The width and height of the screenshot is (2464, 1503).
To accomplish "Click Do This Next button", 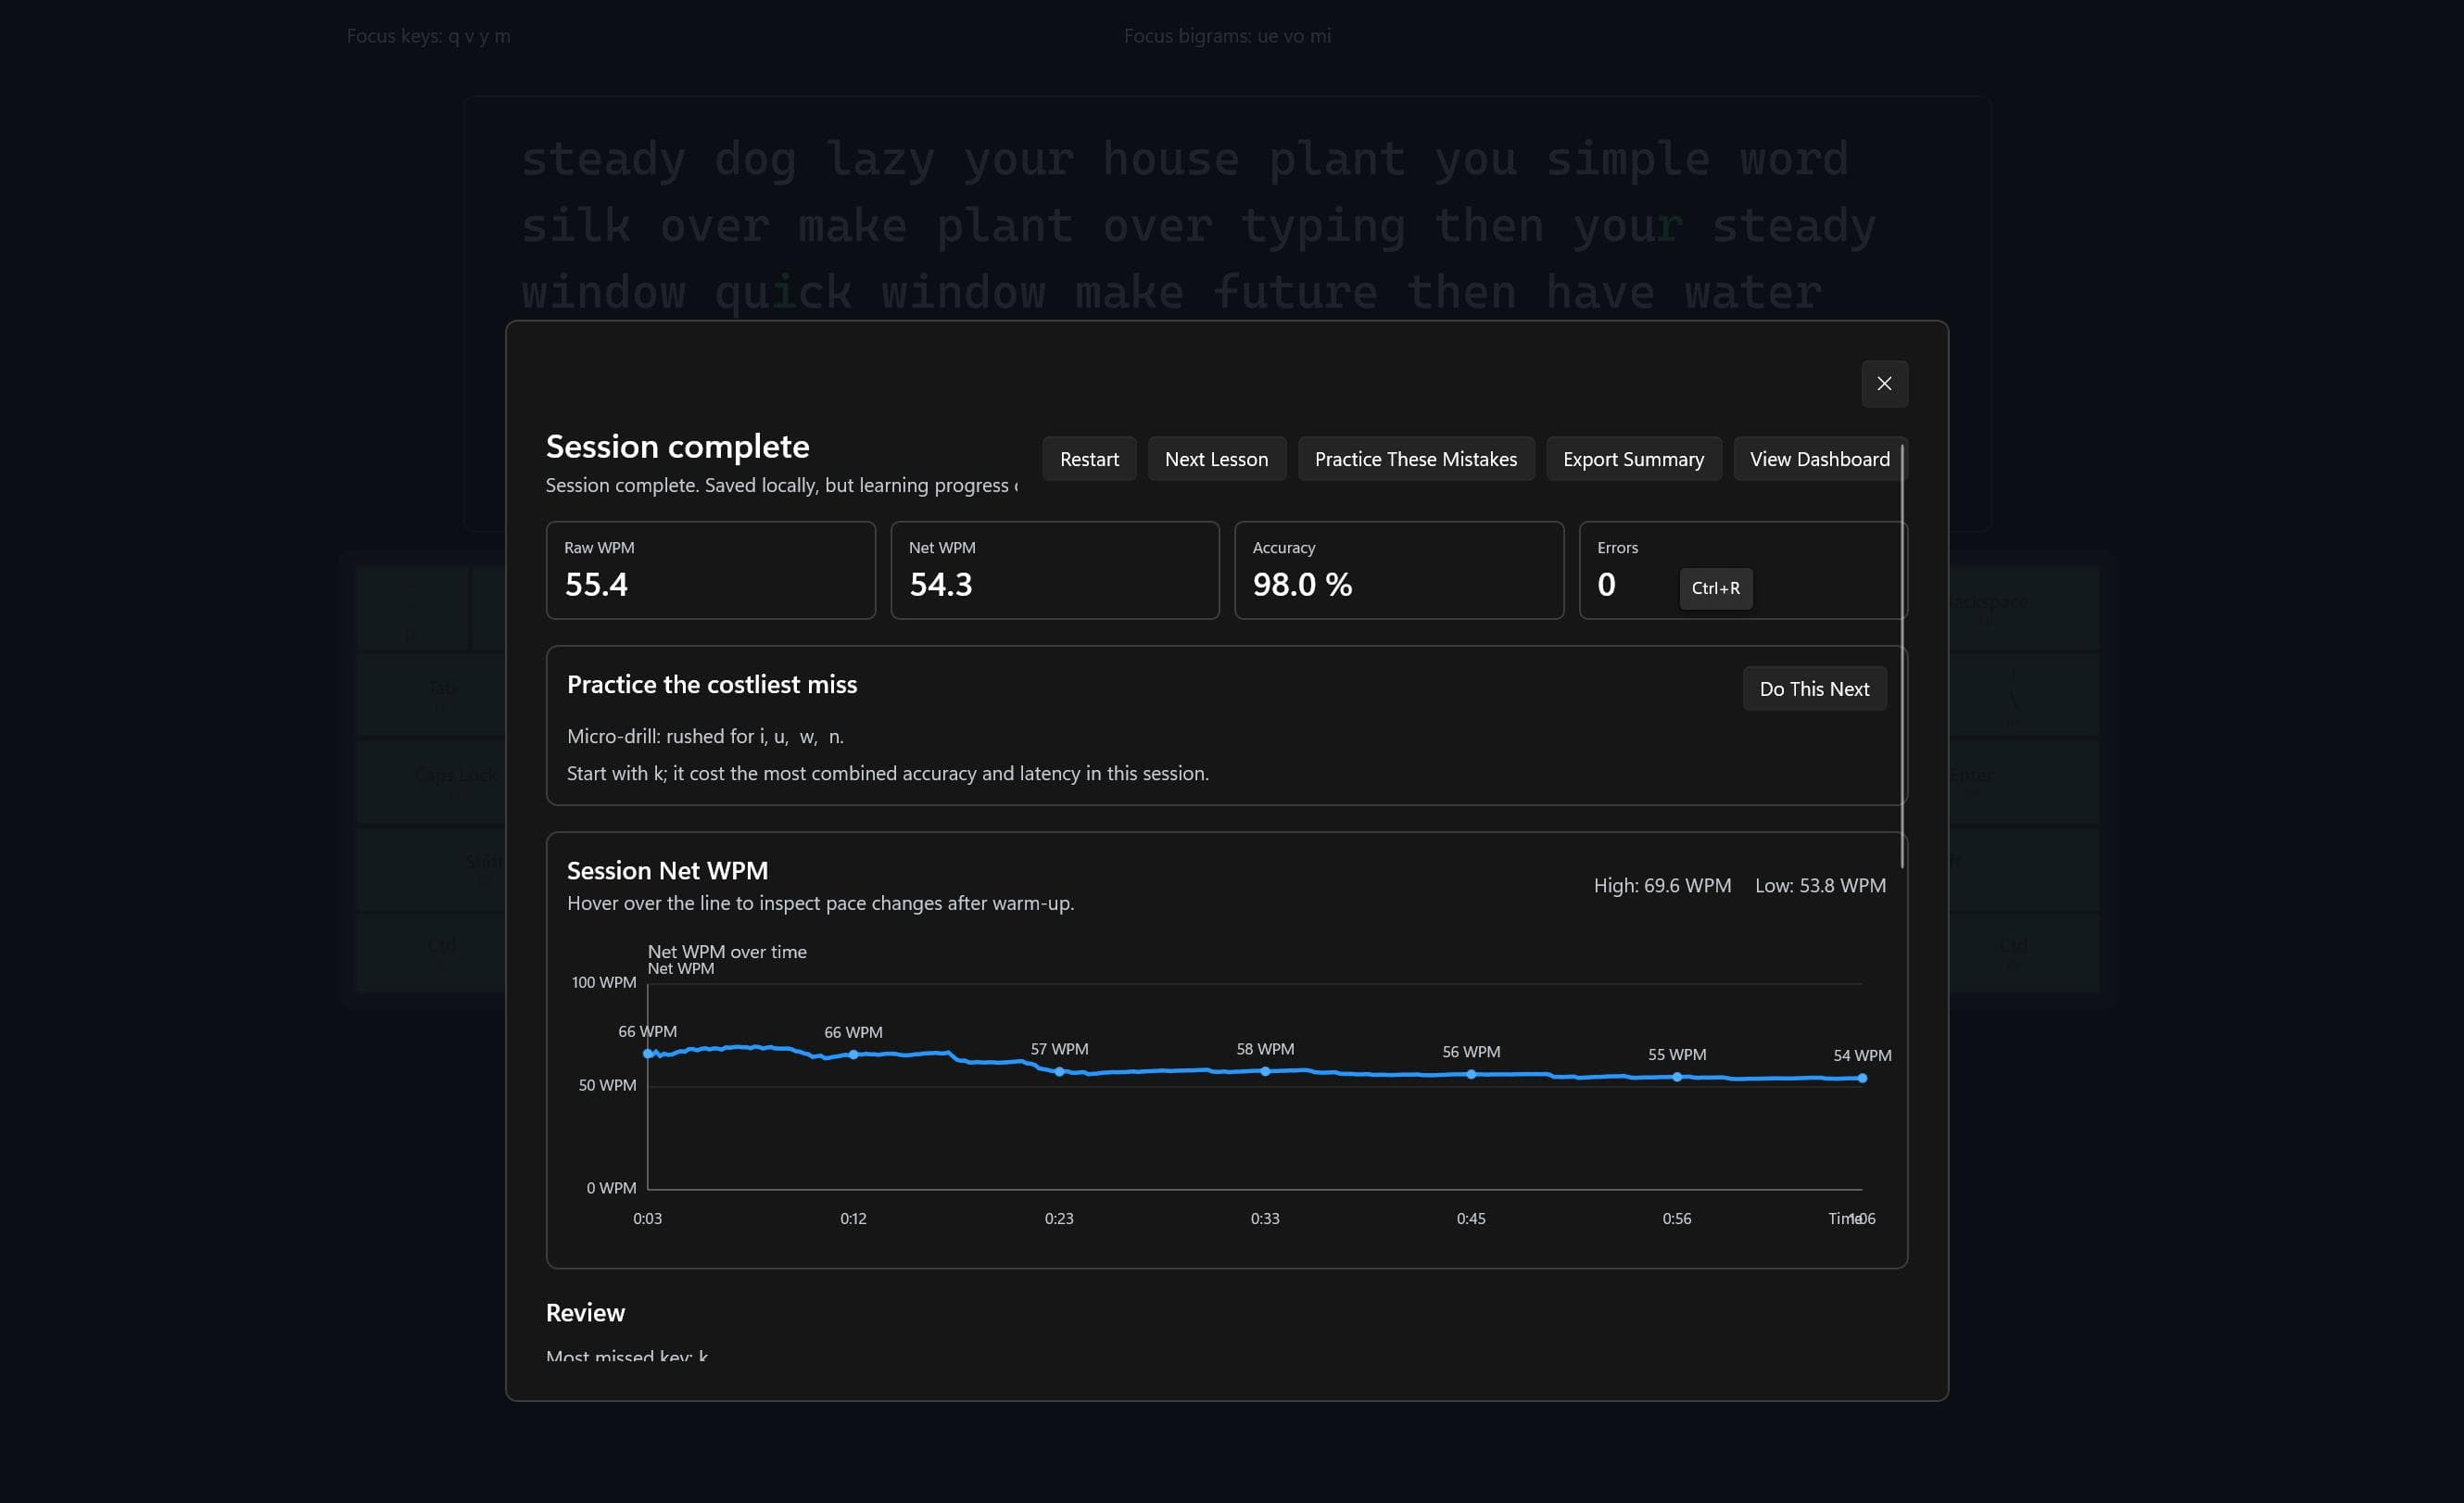I will coord(1814,689).
